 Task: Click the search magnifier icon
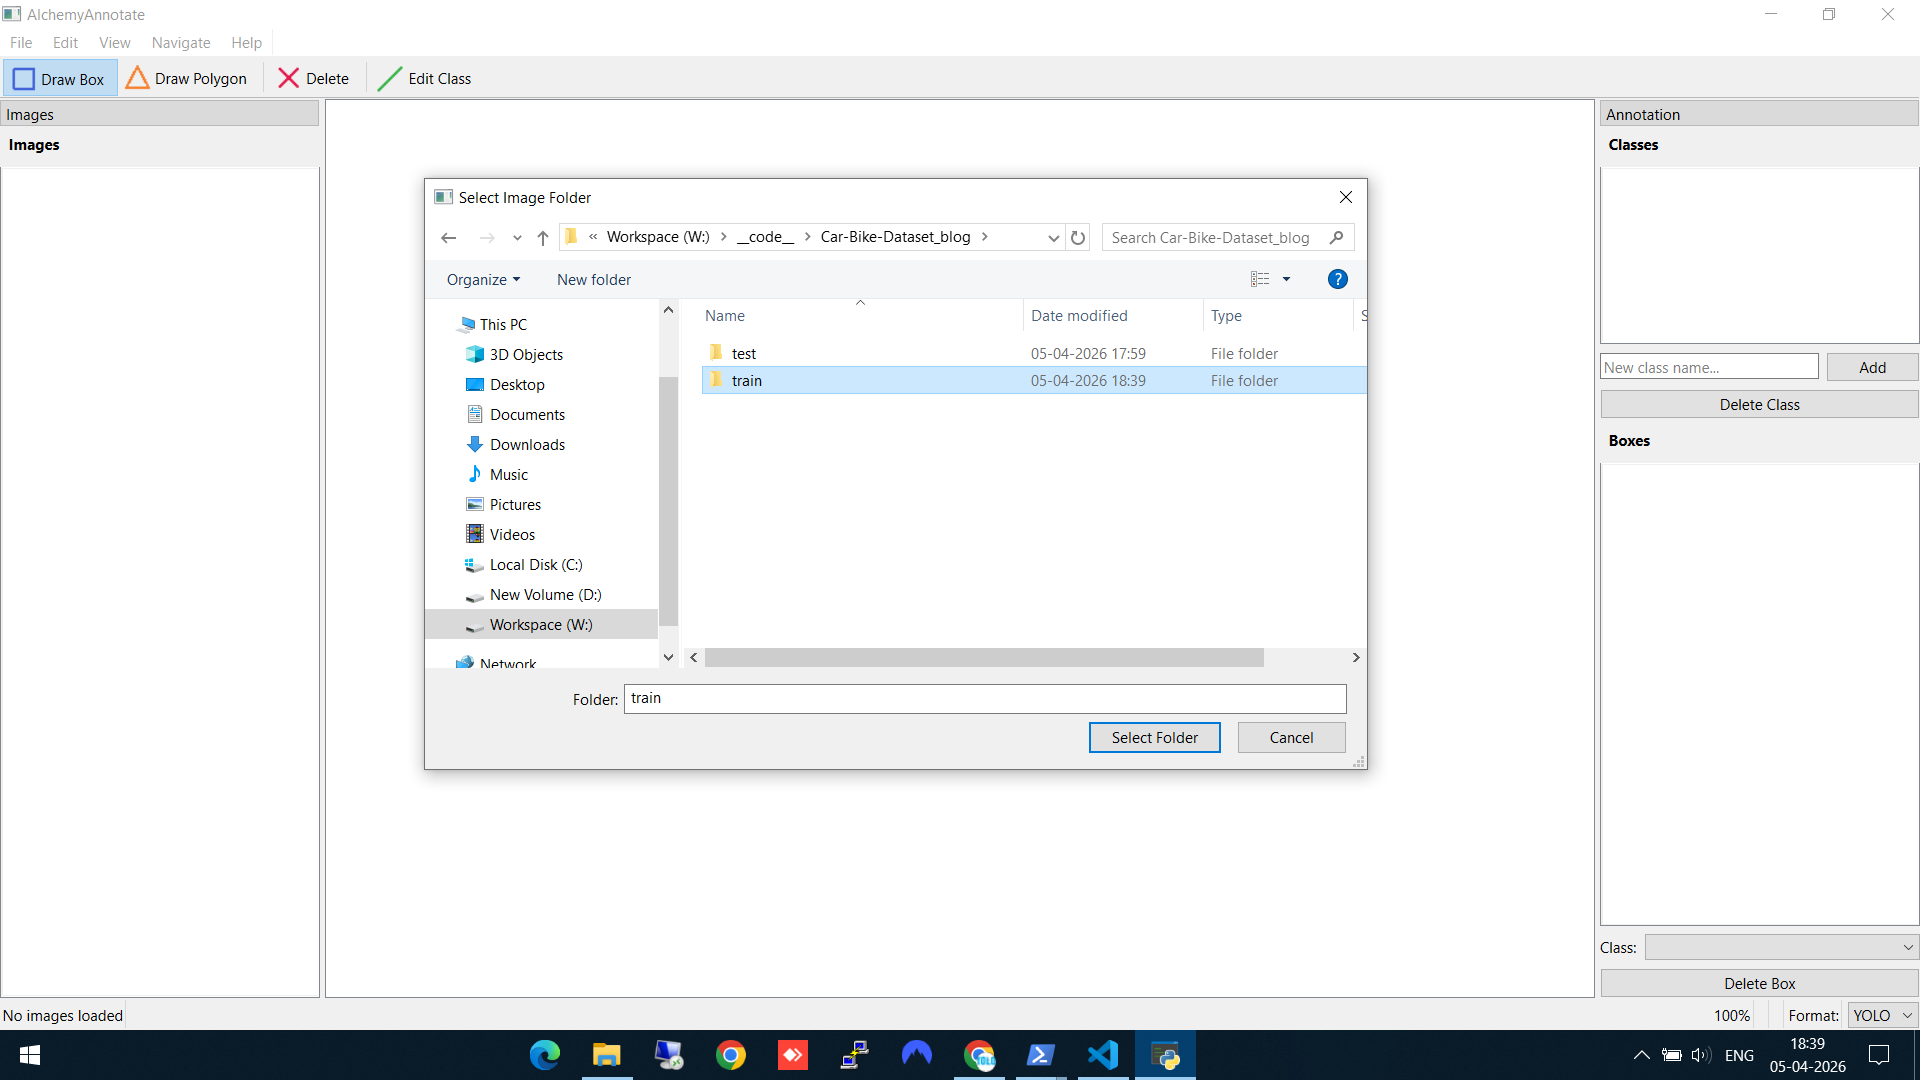[x=1337, y=237]
